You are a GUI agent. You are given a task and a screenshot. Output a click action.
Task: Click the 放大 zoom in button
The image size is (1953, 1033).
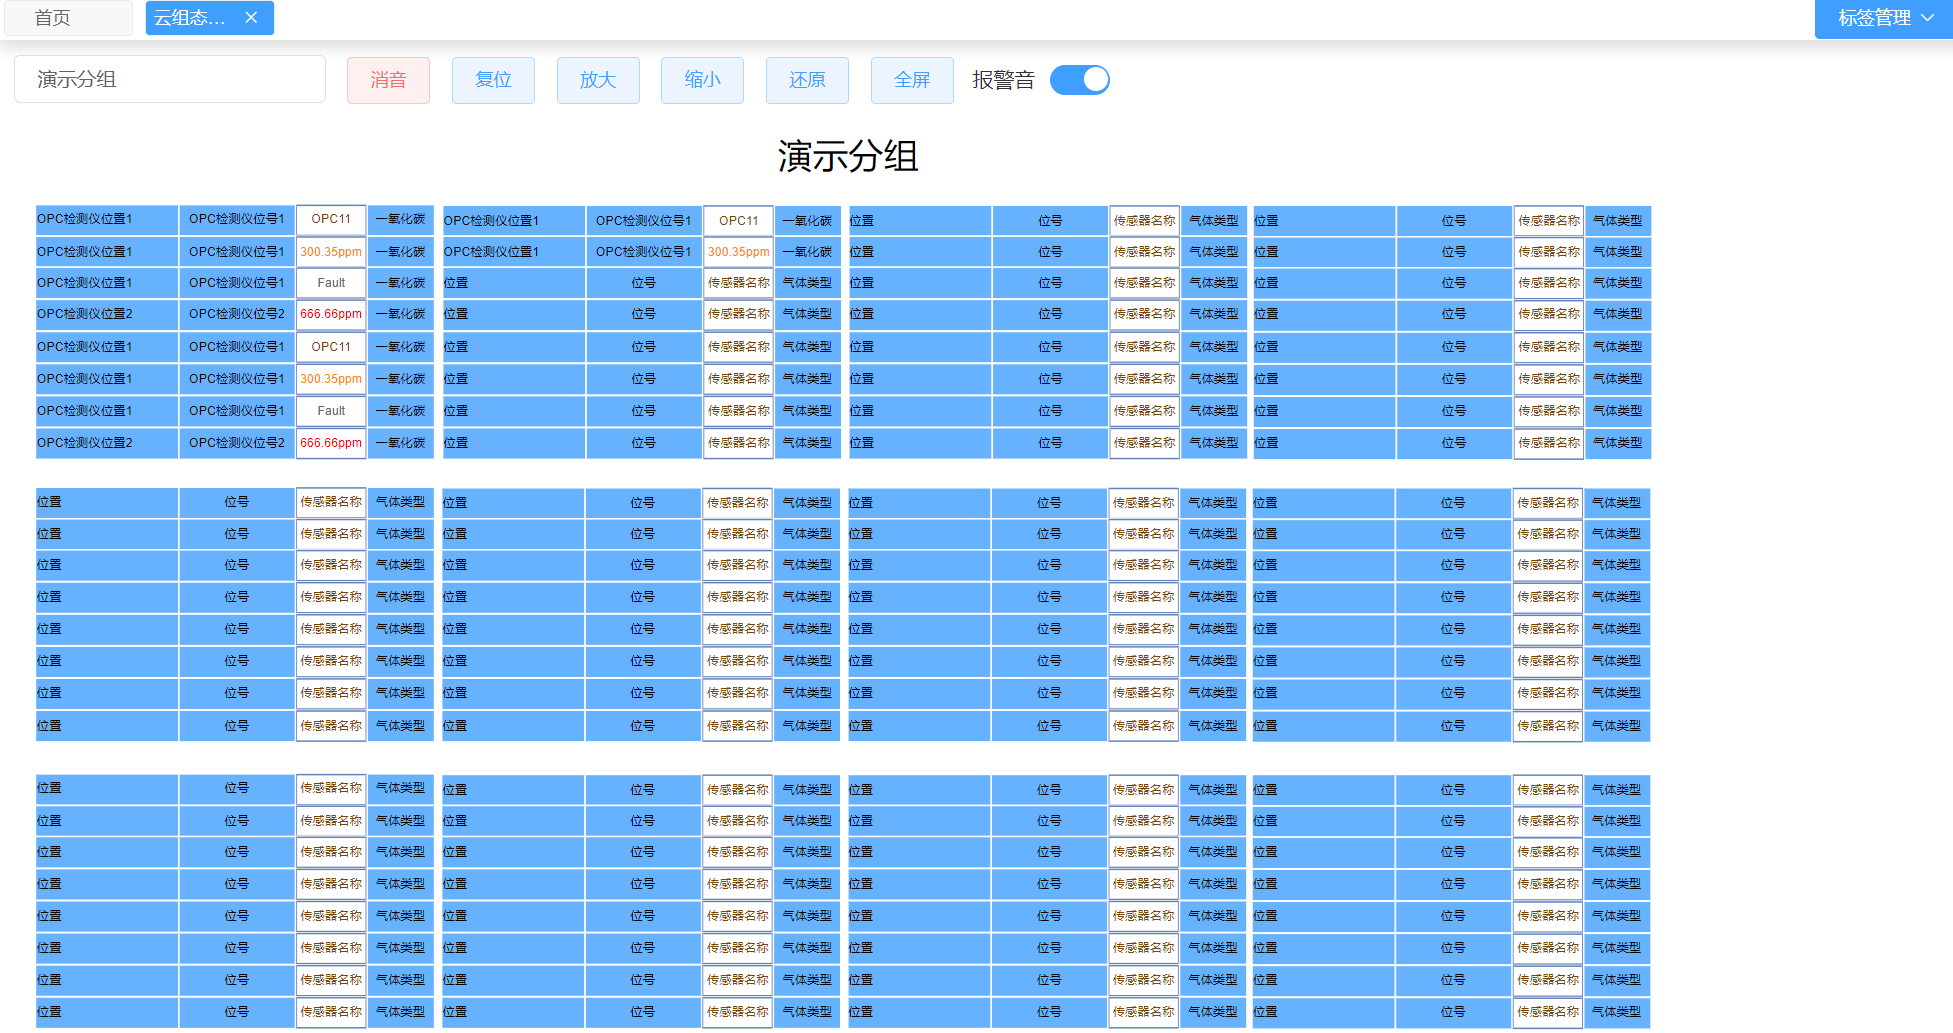pyautogui.click(x=598, y=80)
